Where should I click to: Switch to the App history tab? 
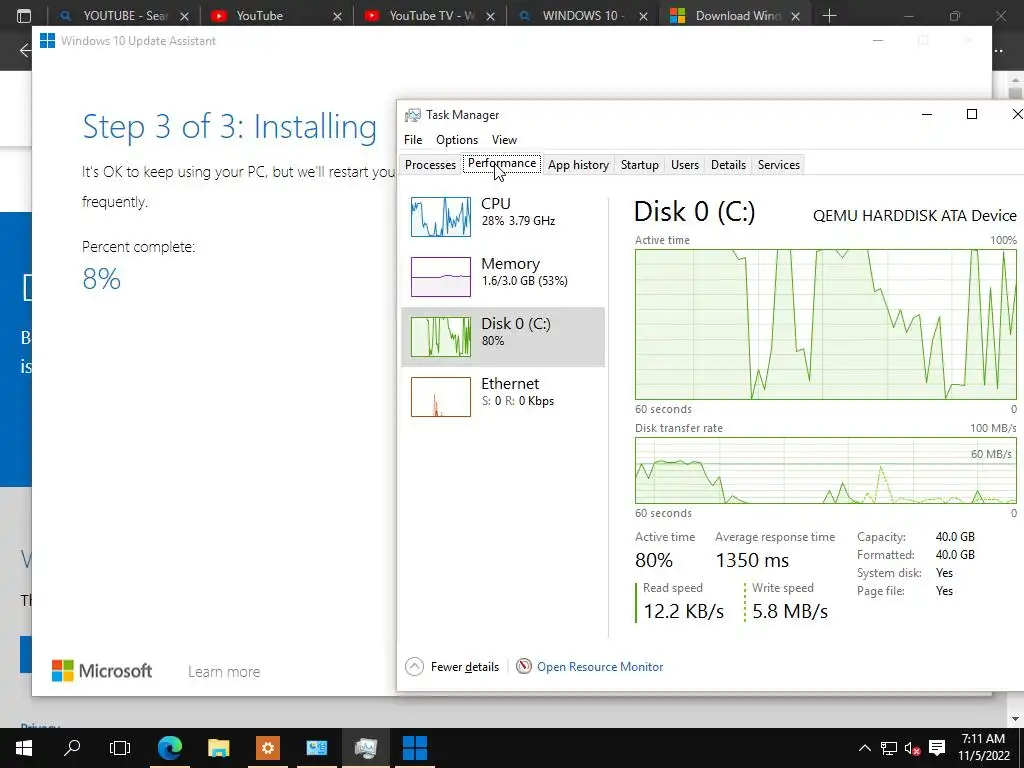pos(578,165)
